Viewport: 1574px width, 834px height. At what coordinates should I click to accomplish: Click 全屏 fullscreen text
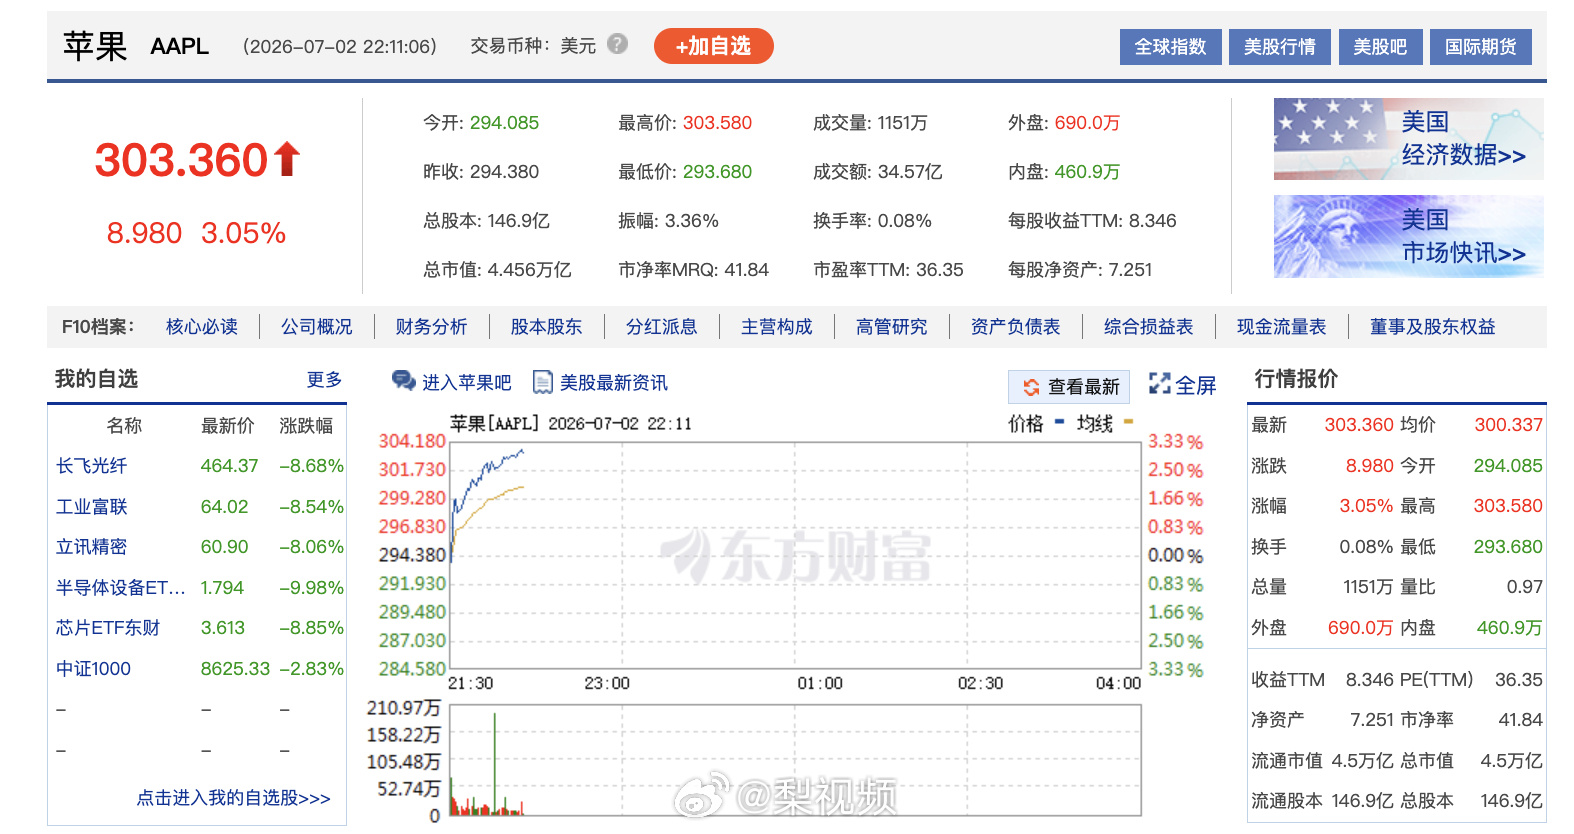[x=1195, y=385]
